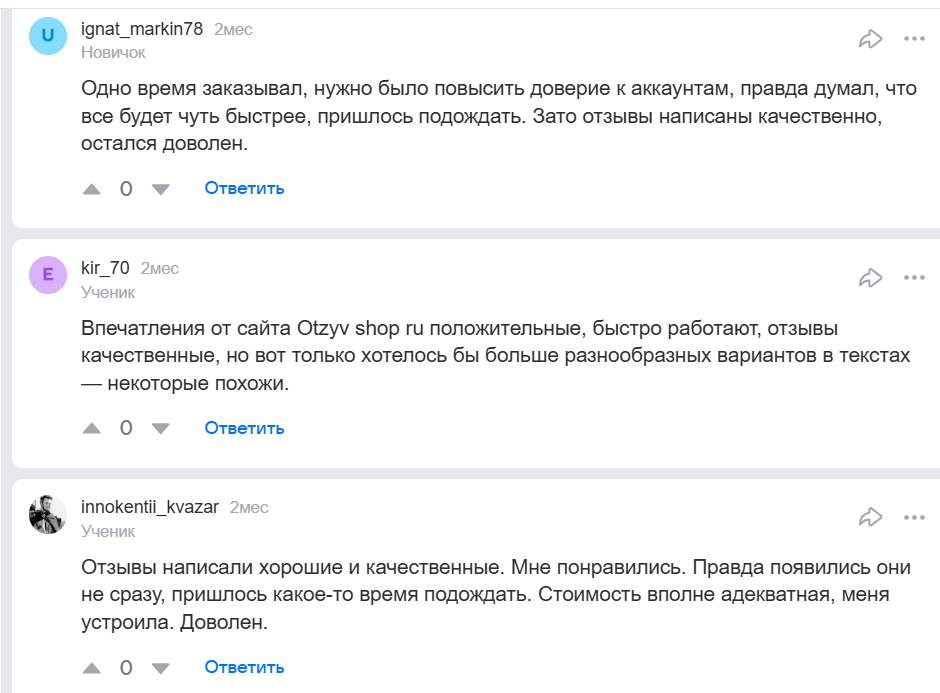This screenshot has height=693, width=940.
Task: Upvote ignat_markin78's comment
Action: [x=92, y=188]
